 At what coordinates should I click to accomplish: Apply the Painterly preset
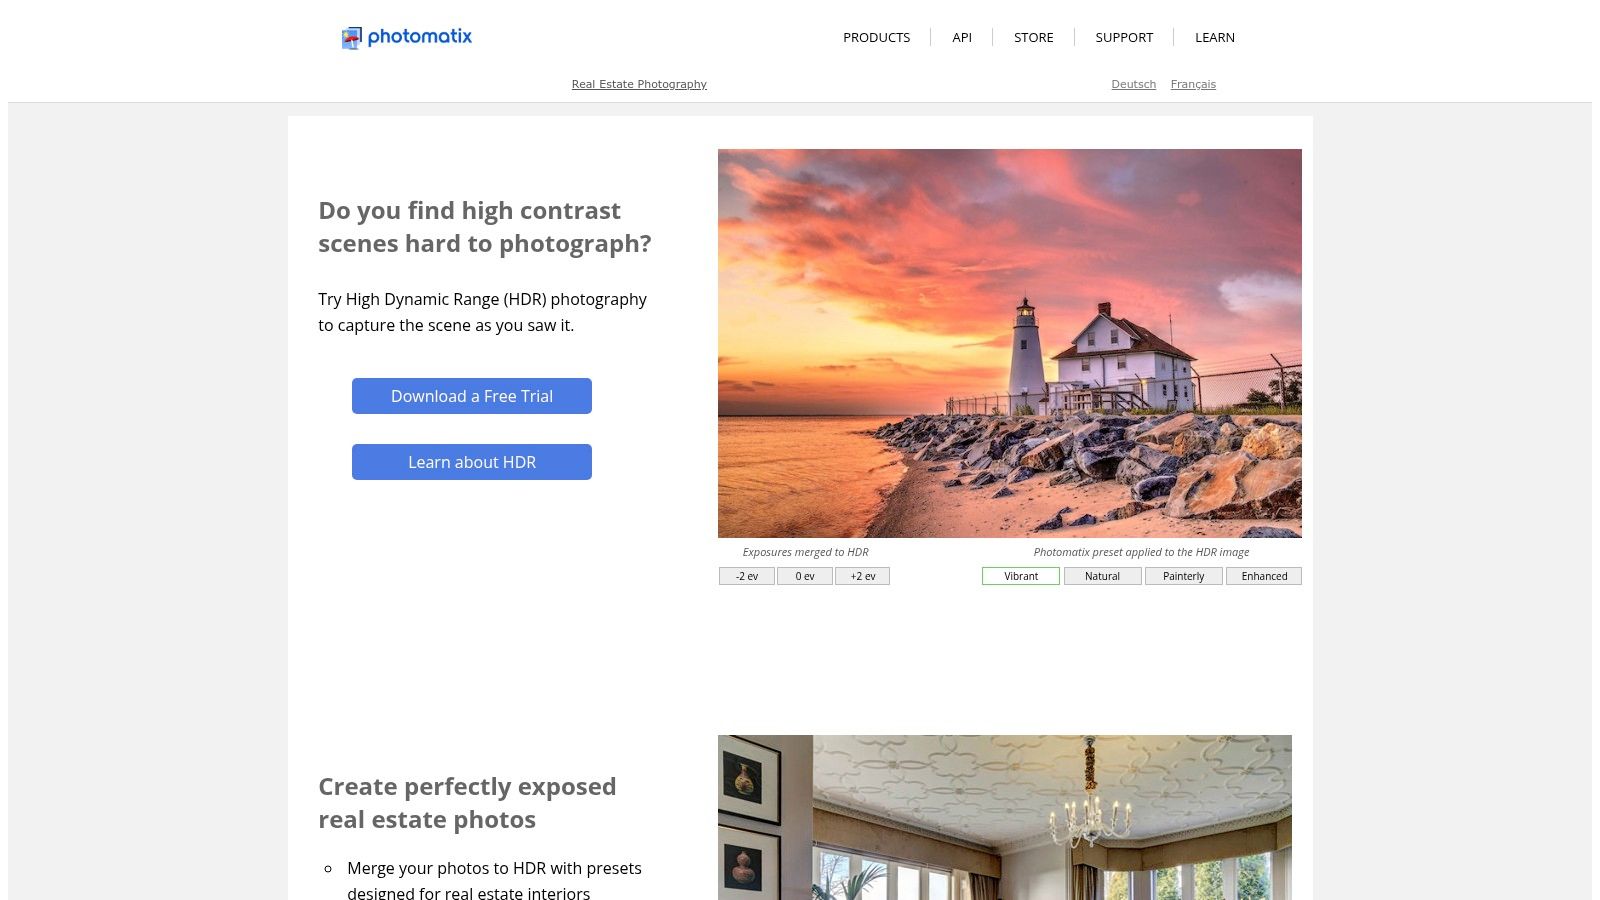point(1183,576)
